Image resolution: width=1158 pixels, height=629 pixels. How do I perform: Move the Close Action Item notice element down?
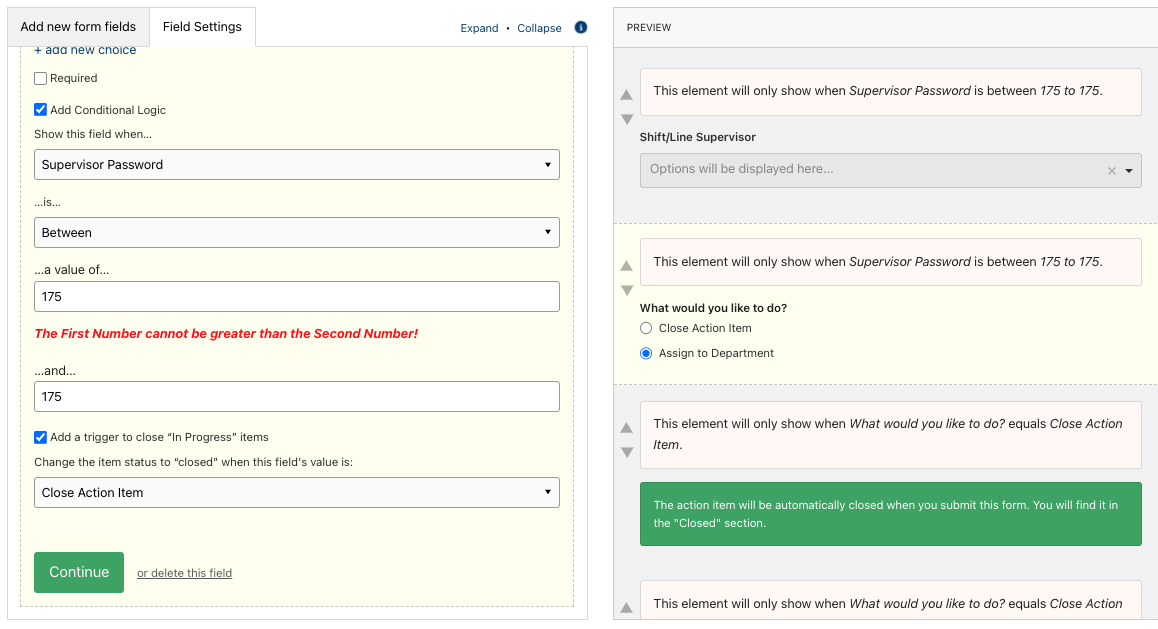click(x=626, y=451)
